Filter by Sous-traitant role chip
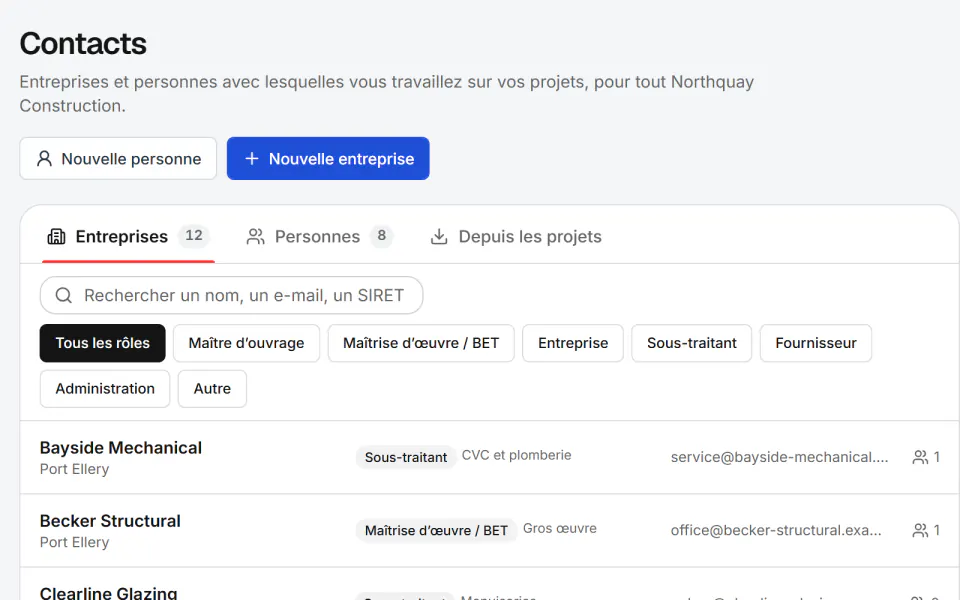Screen dimensions: 960x600 692,343
